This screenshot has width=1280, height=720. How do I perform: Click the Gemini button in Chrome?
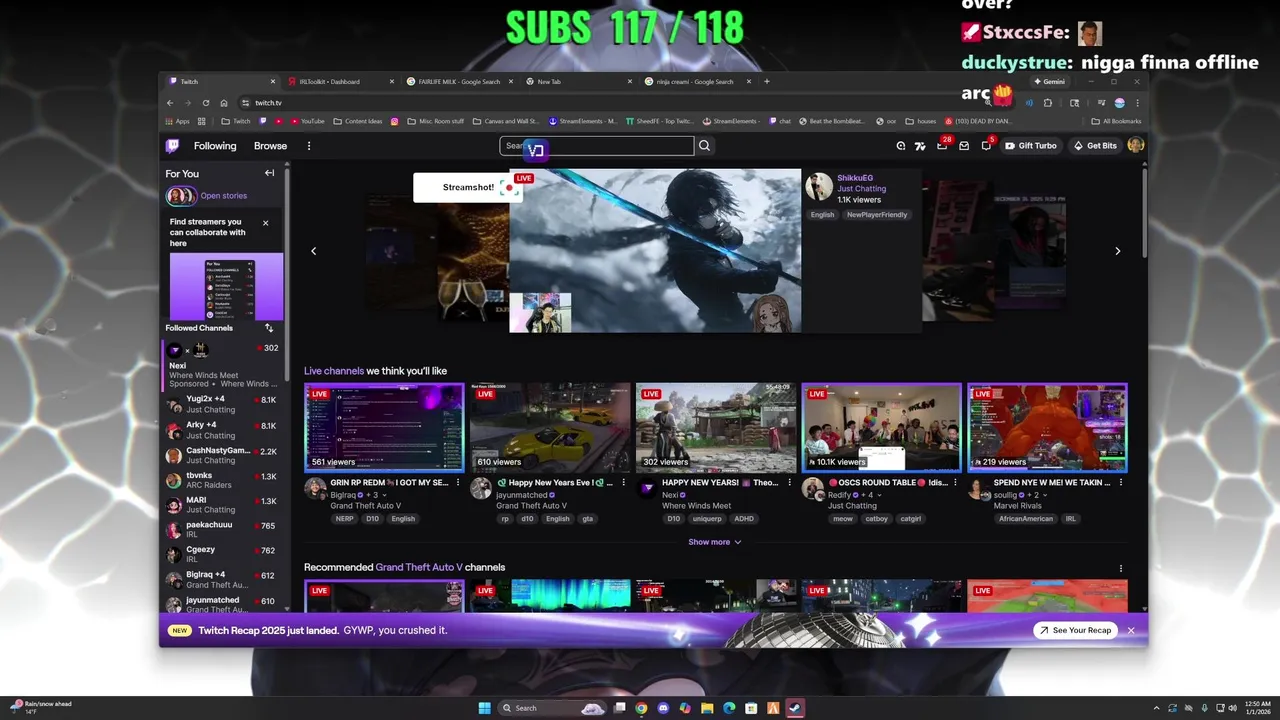click(1049, 81)
